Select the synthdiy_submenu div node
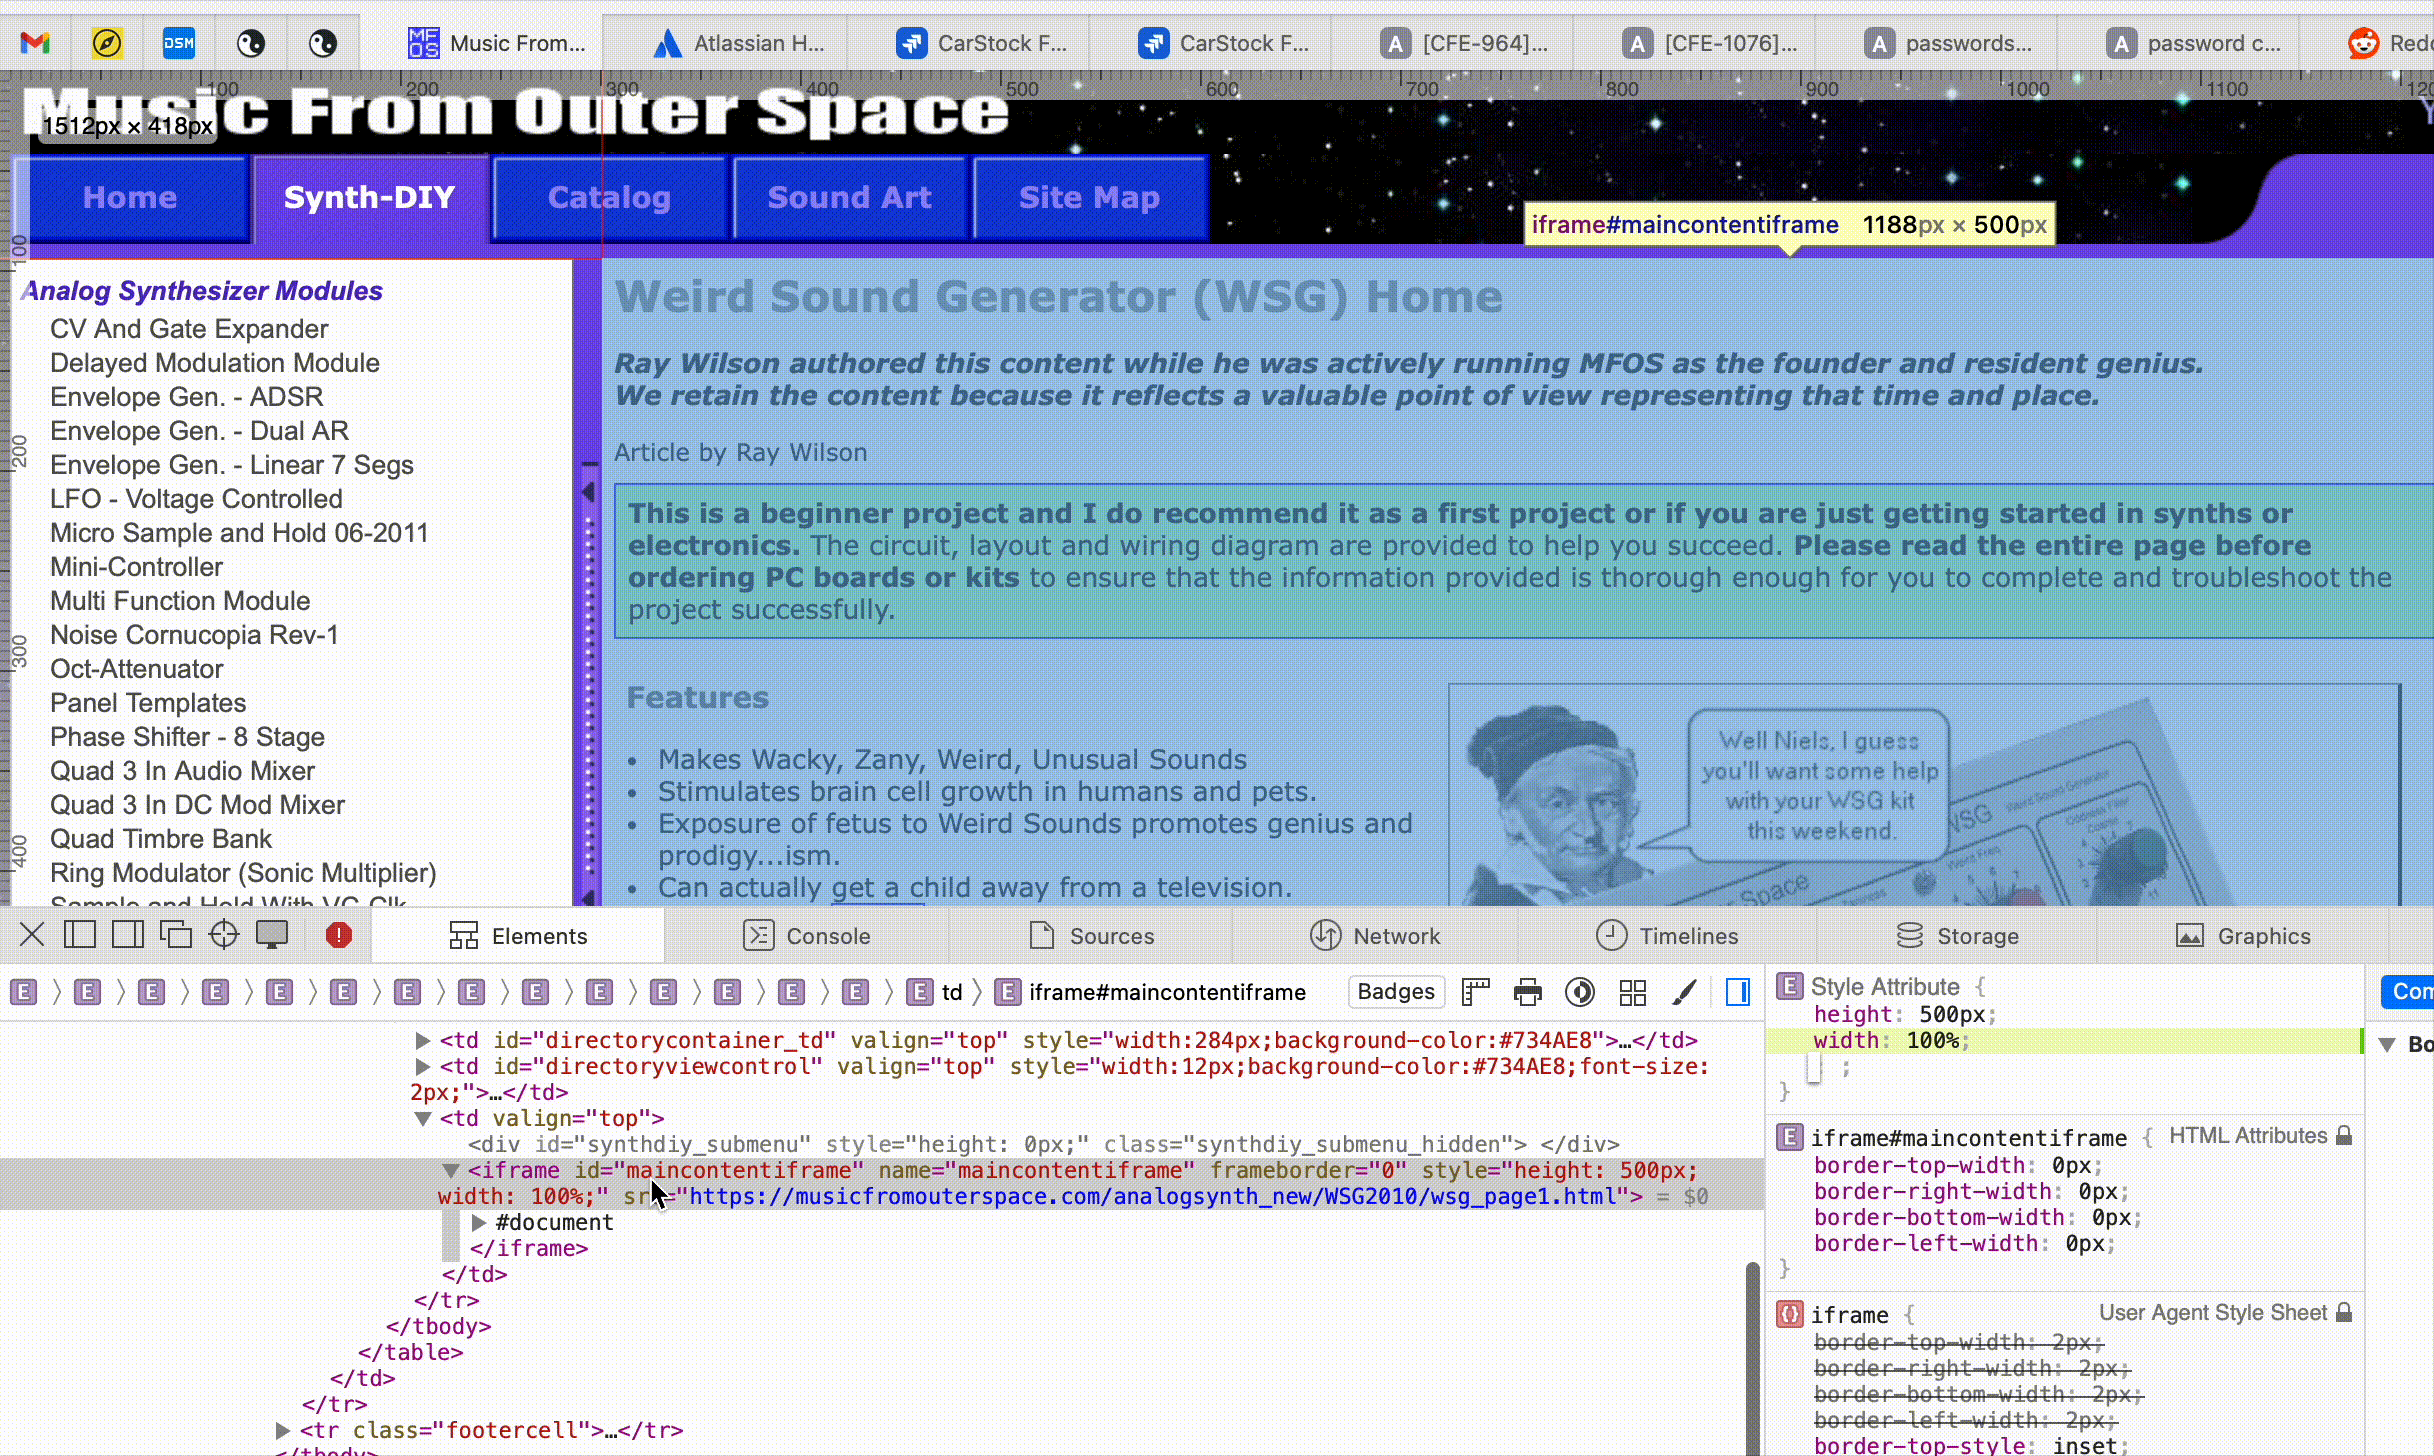This screenshot has width=2434, height=1456. tap(1043, 1145)
